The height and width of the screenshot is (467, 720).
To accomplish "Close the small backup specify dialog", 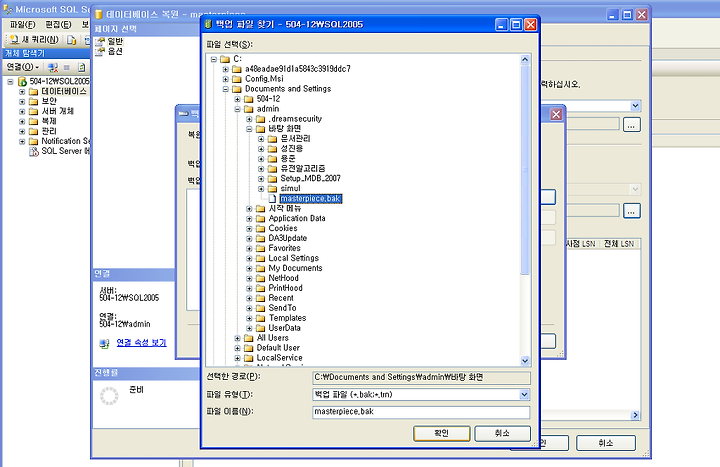I will [556, 114].
